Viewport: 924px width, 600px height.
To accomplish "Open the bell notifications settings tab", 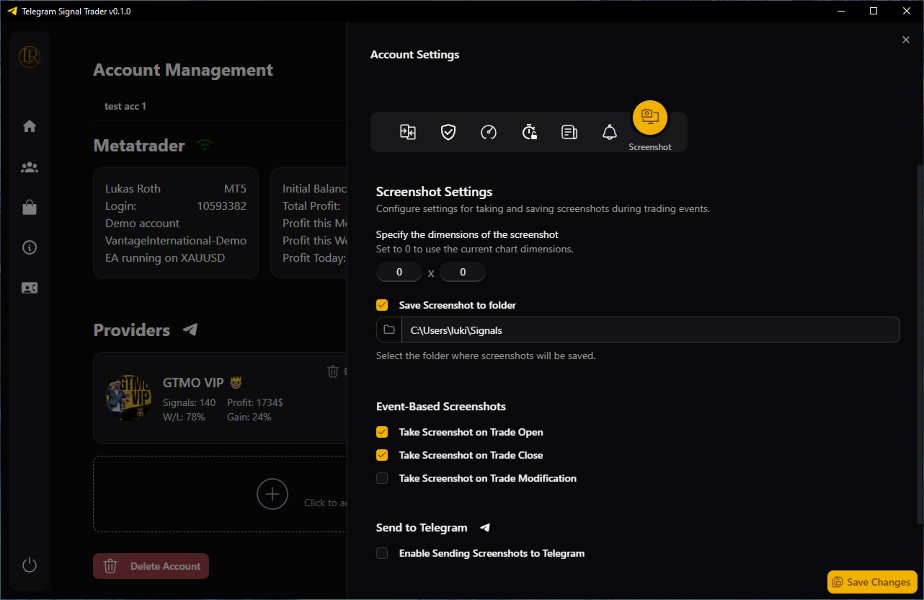I will pos(609,132).
